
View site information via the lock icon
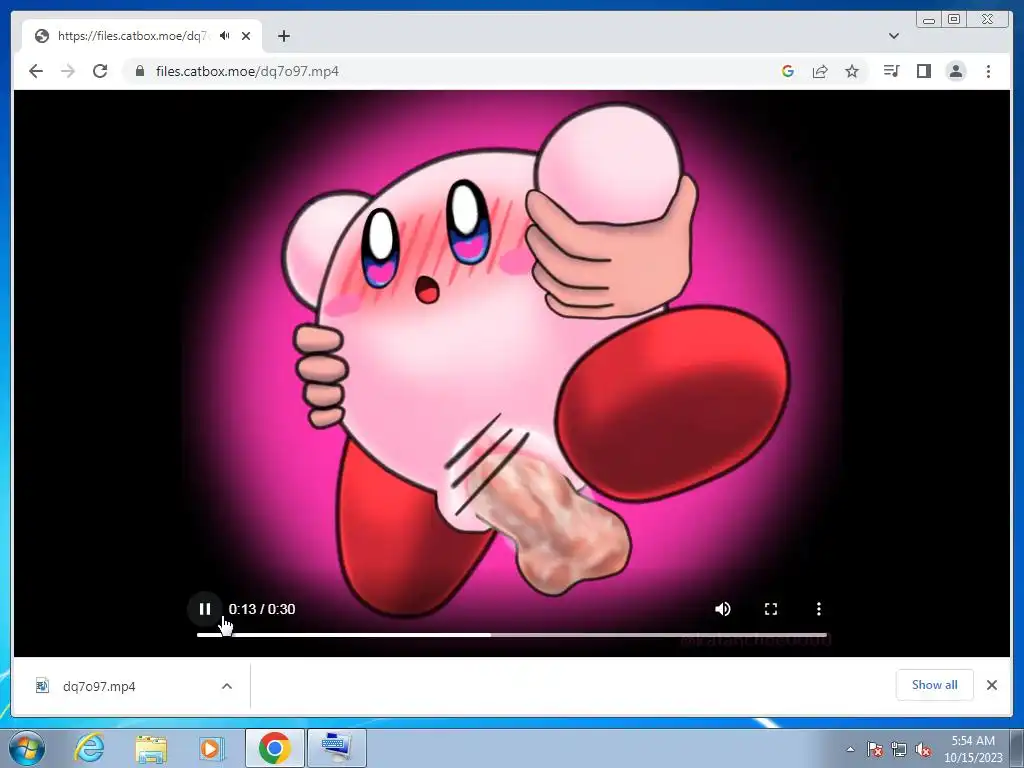(140, 71)
